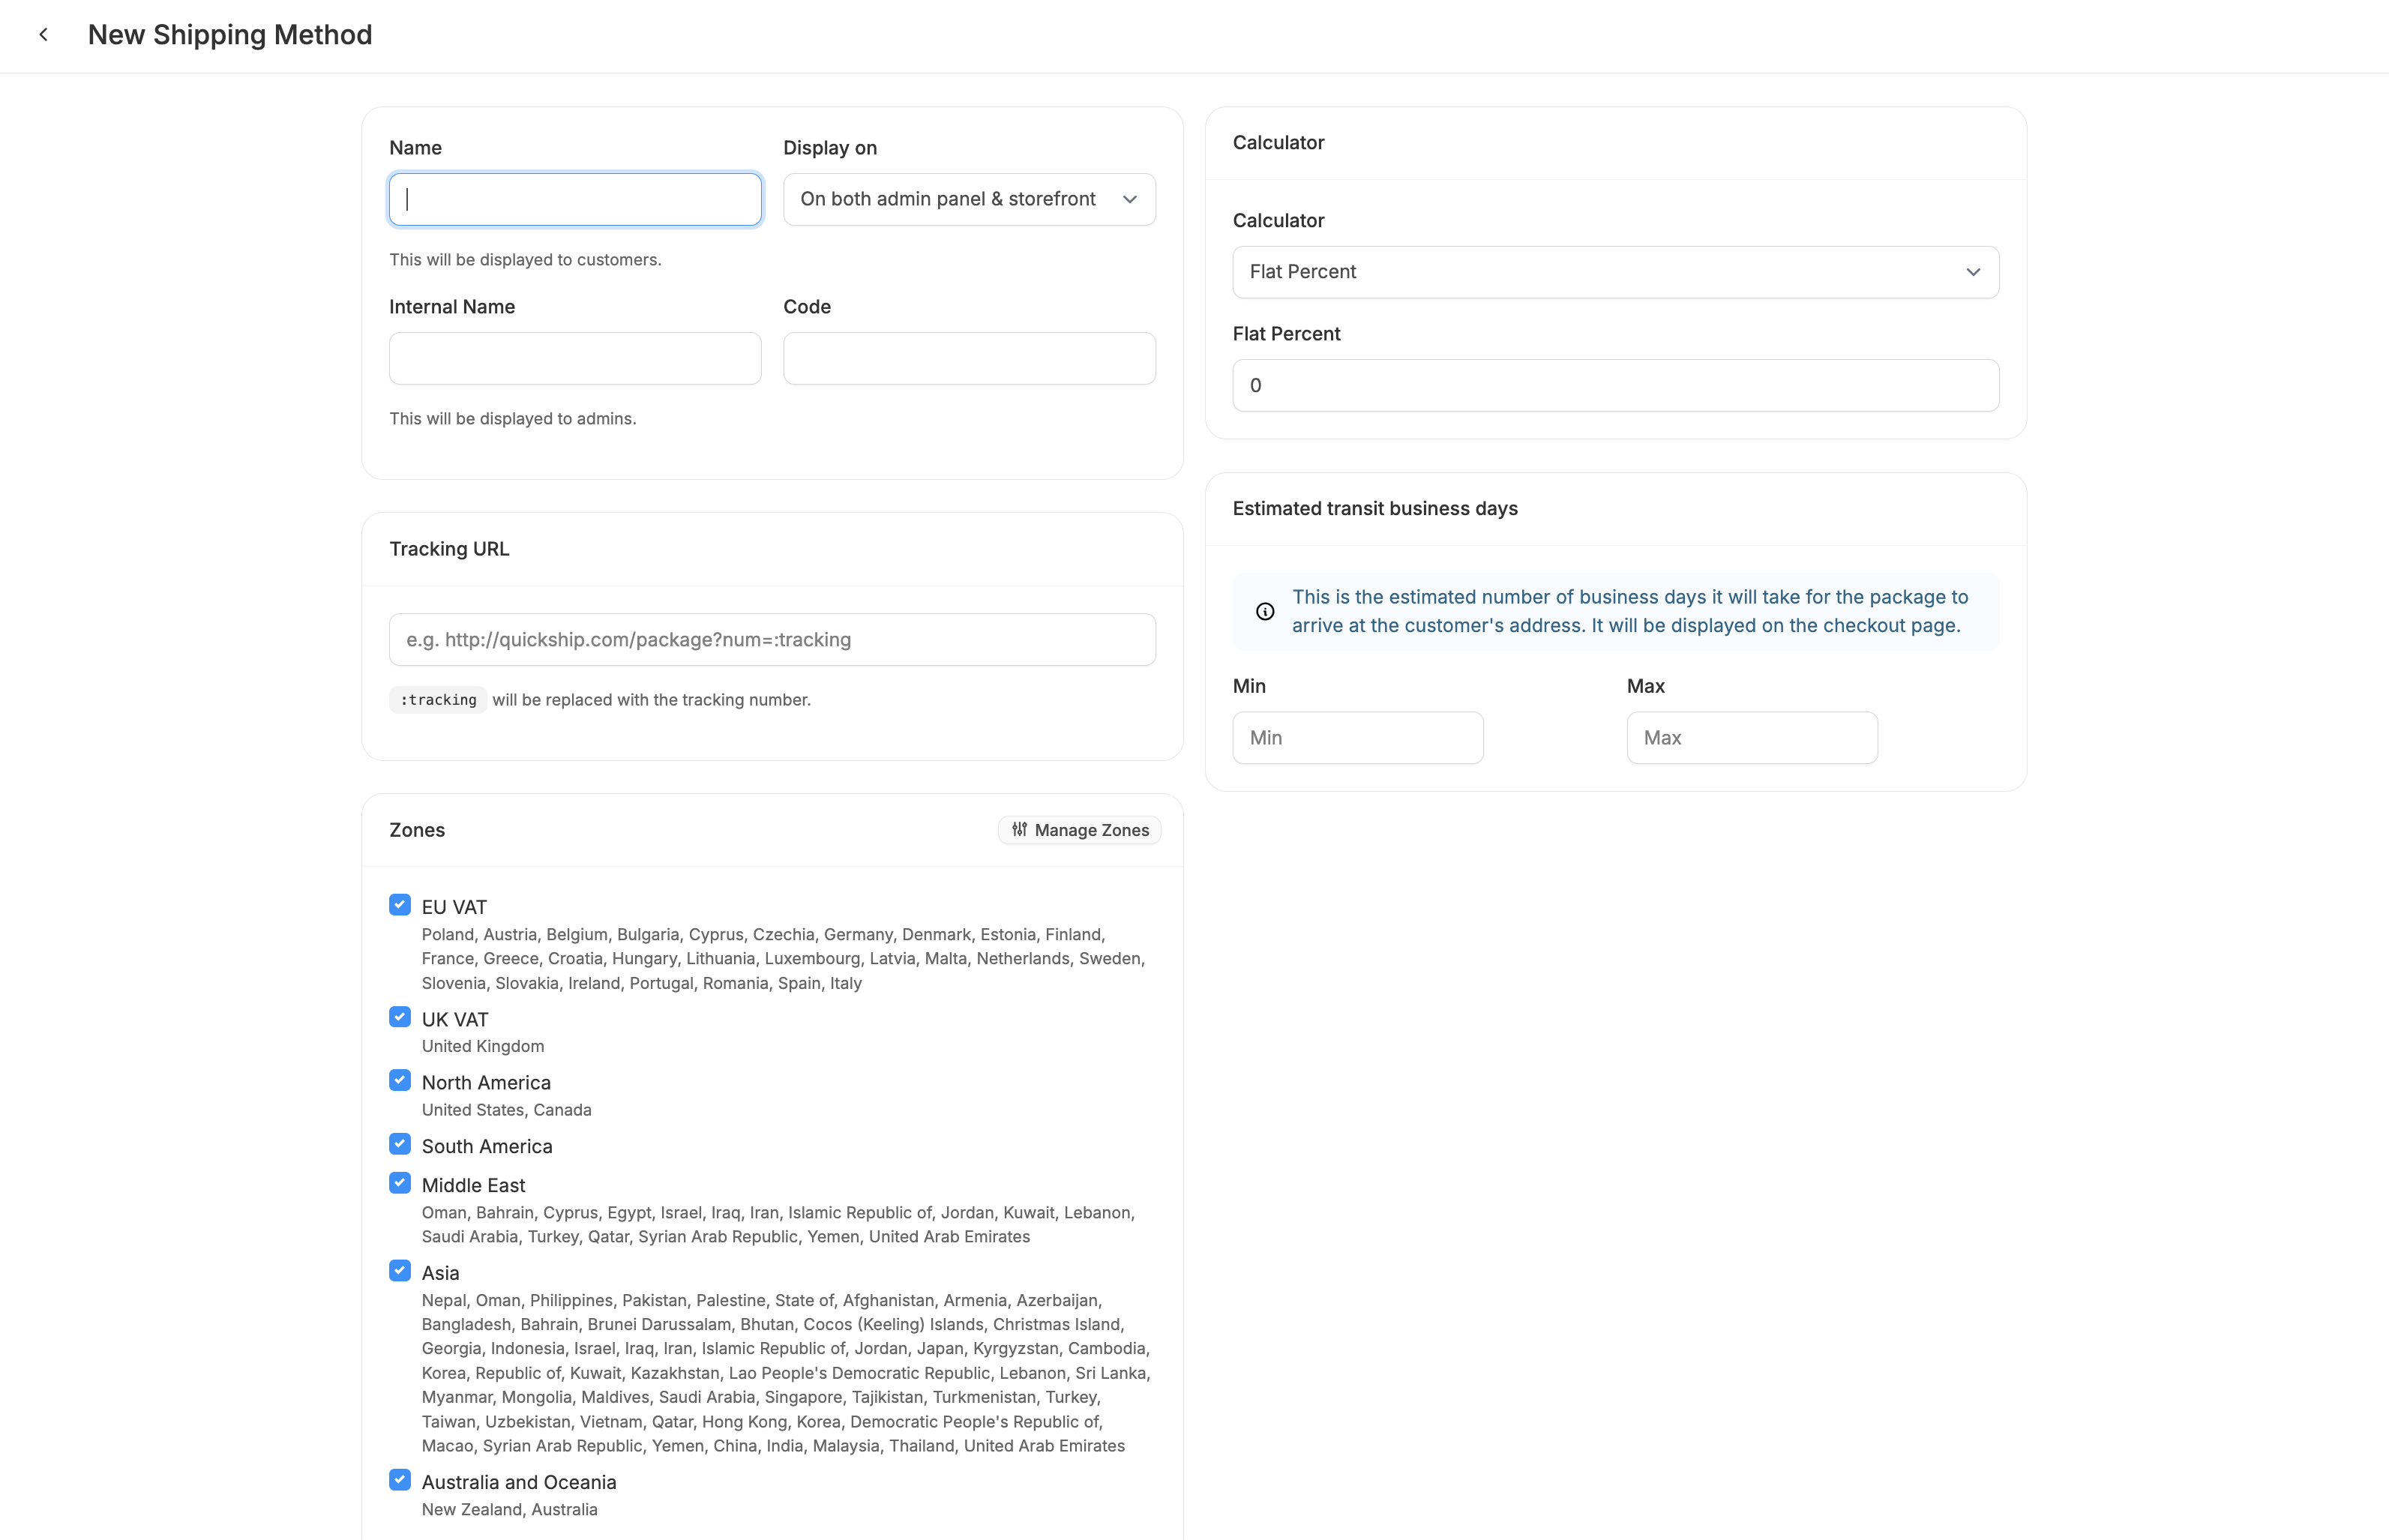2389x1540 pixels.
Task: Toggle the North America zone checkbox
Action: (400, 1080)
